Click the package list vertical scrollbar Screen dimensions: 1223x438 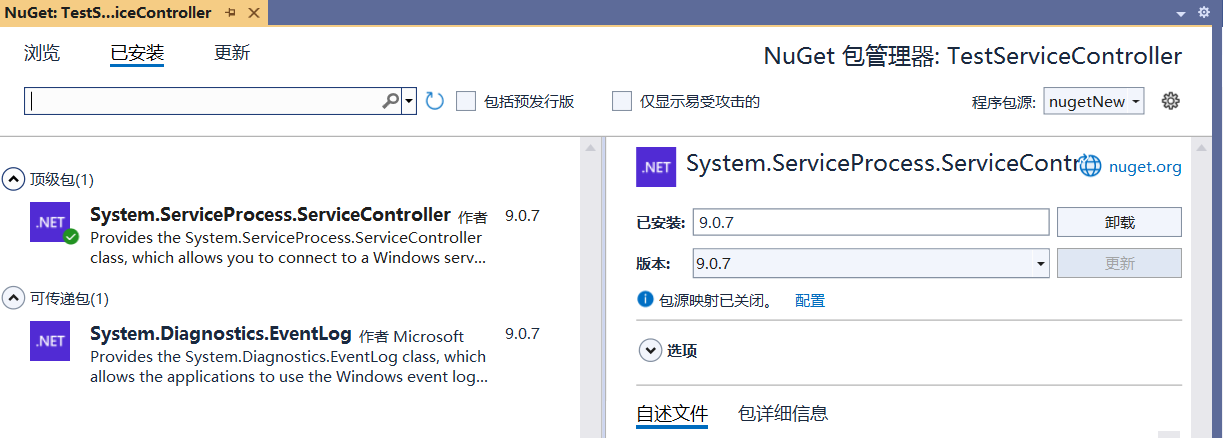(592, 288)
